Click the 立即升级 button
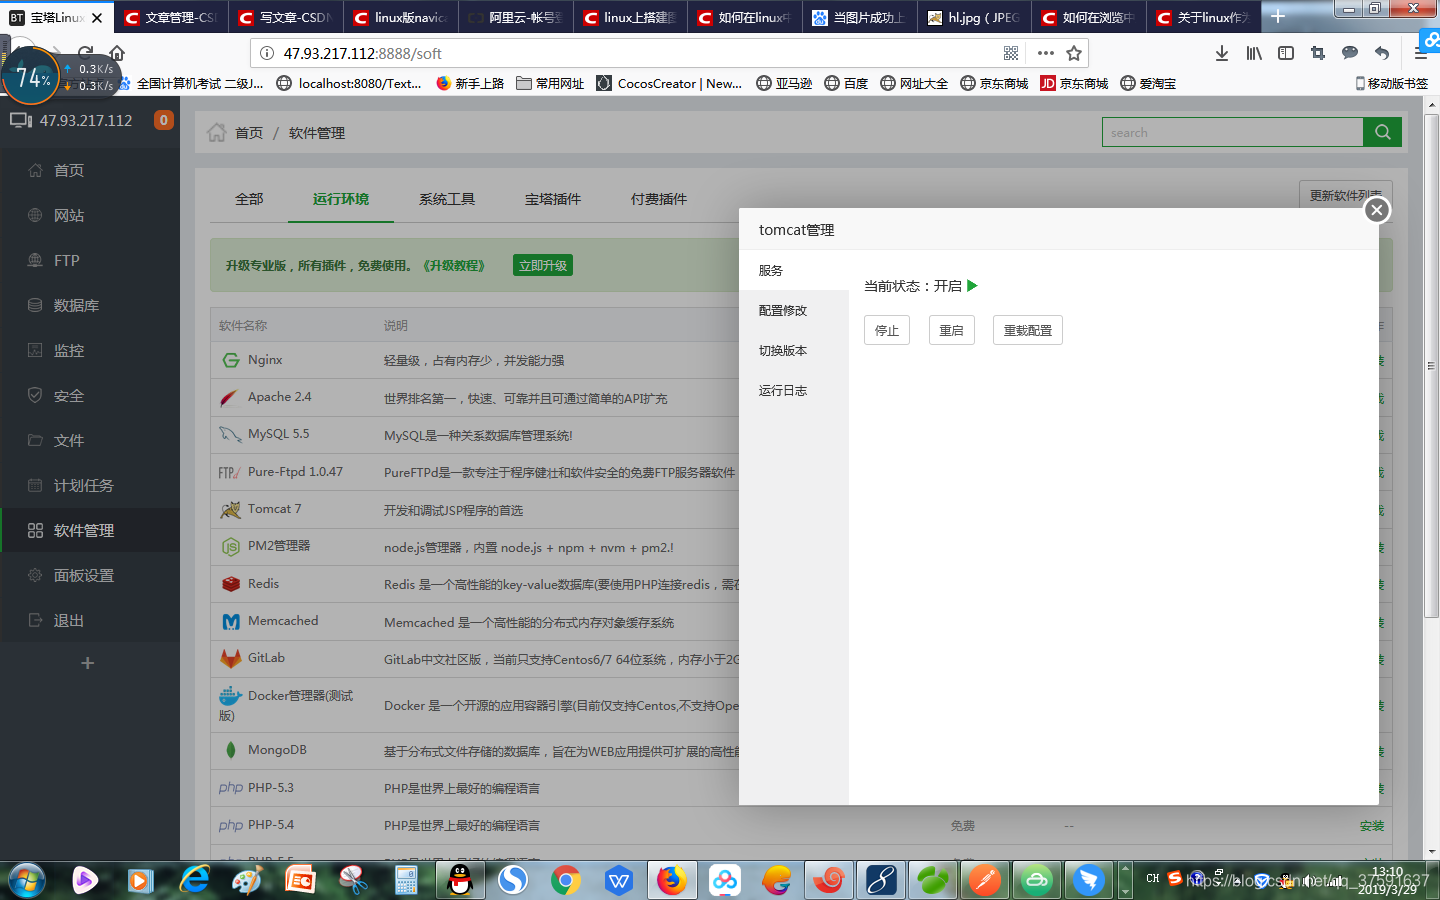Image resolution: width=1440 pixels, height=900 pixels. point(543,265)
